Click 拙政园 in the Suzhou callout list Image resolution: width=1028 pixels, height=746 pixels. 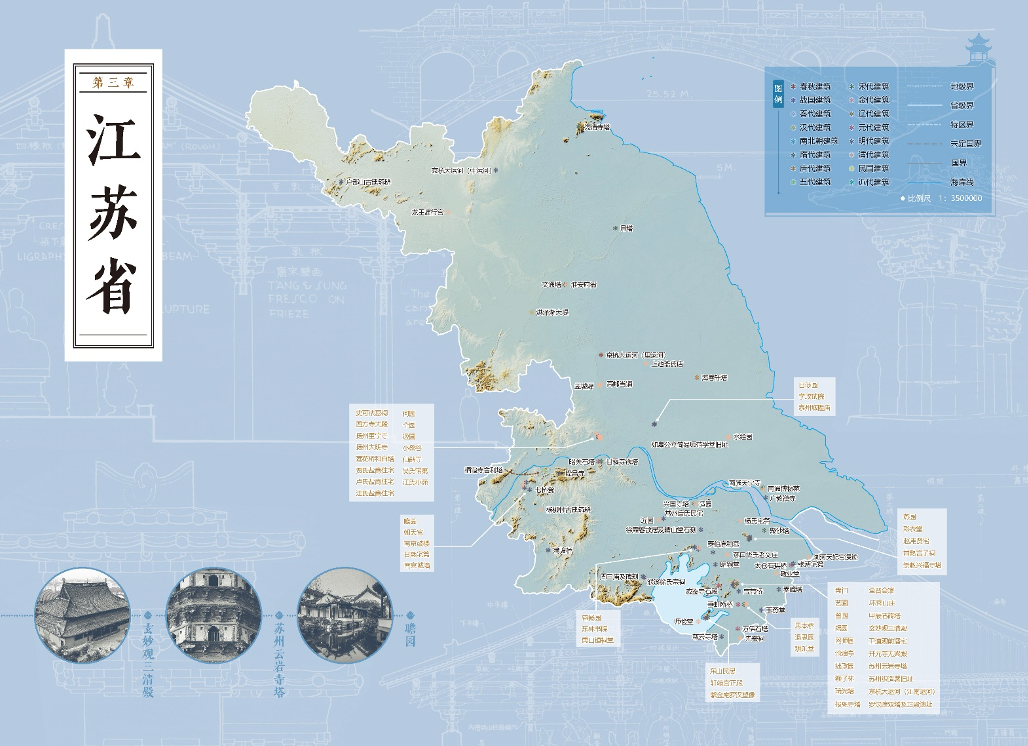point(844,666)
